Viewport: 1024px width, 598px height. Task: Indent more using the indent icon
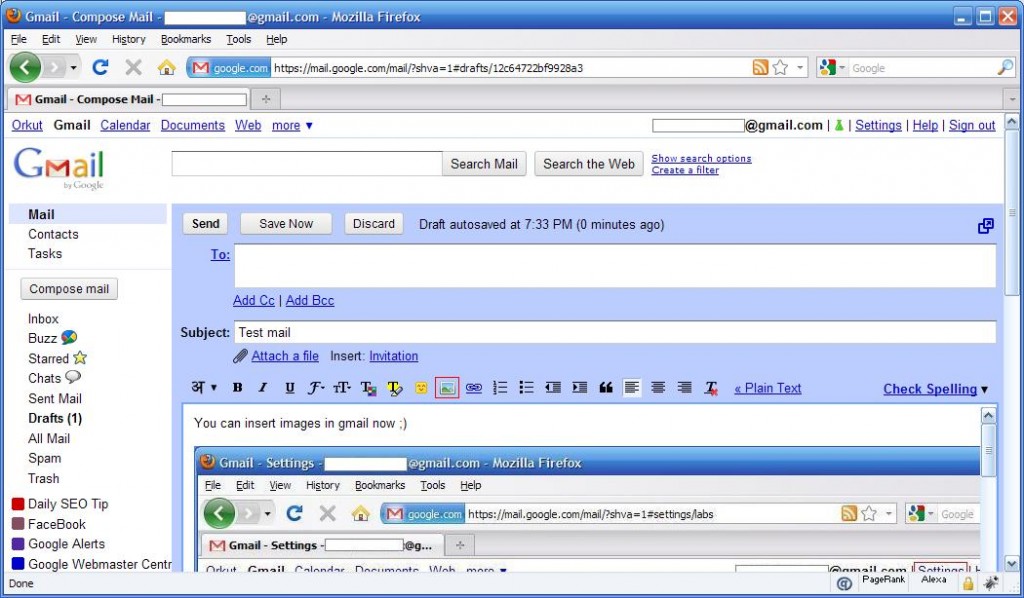click(x=579, y=388)
